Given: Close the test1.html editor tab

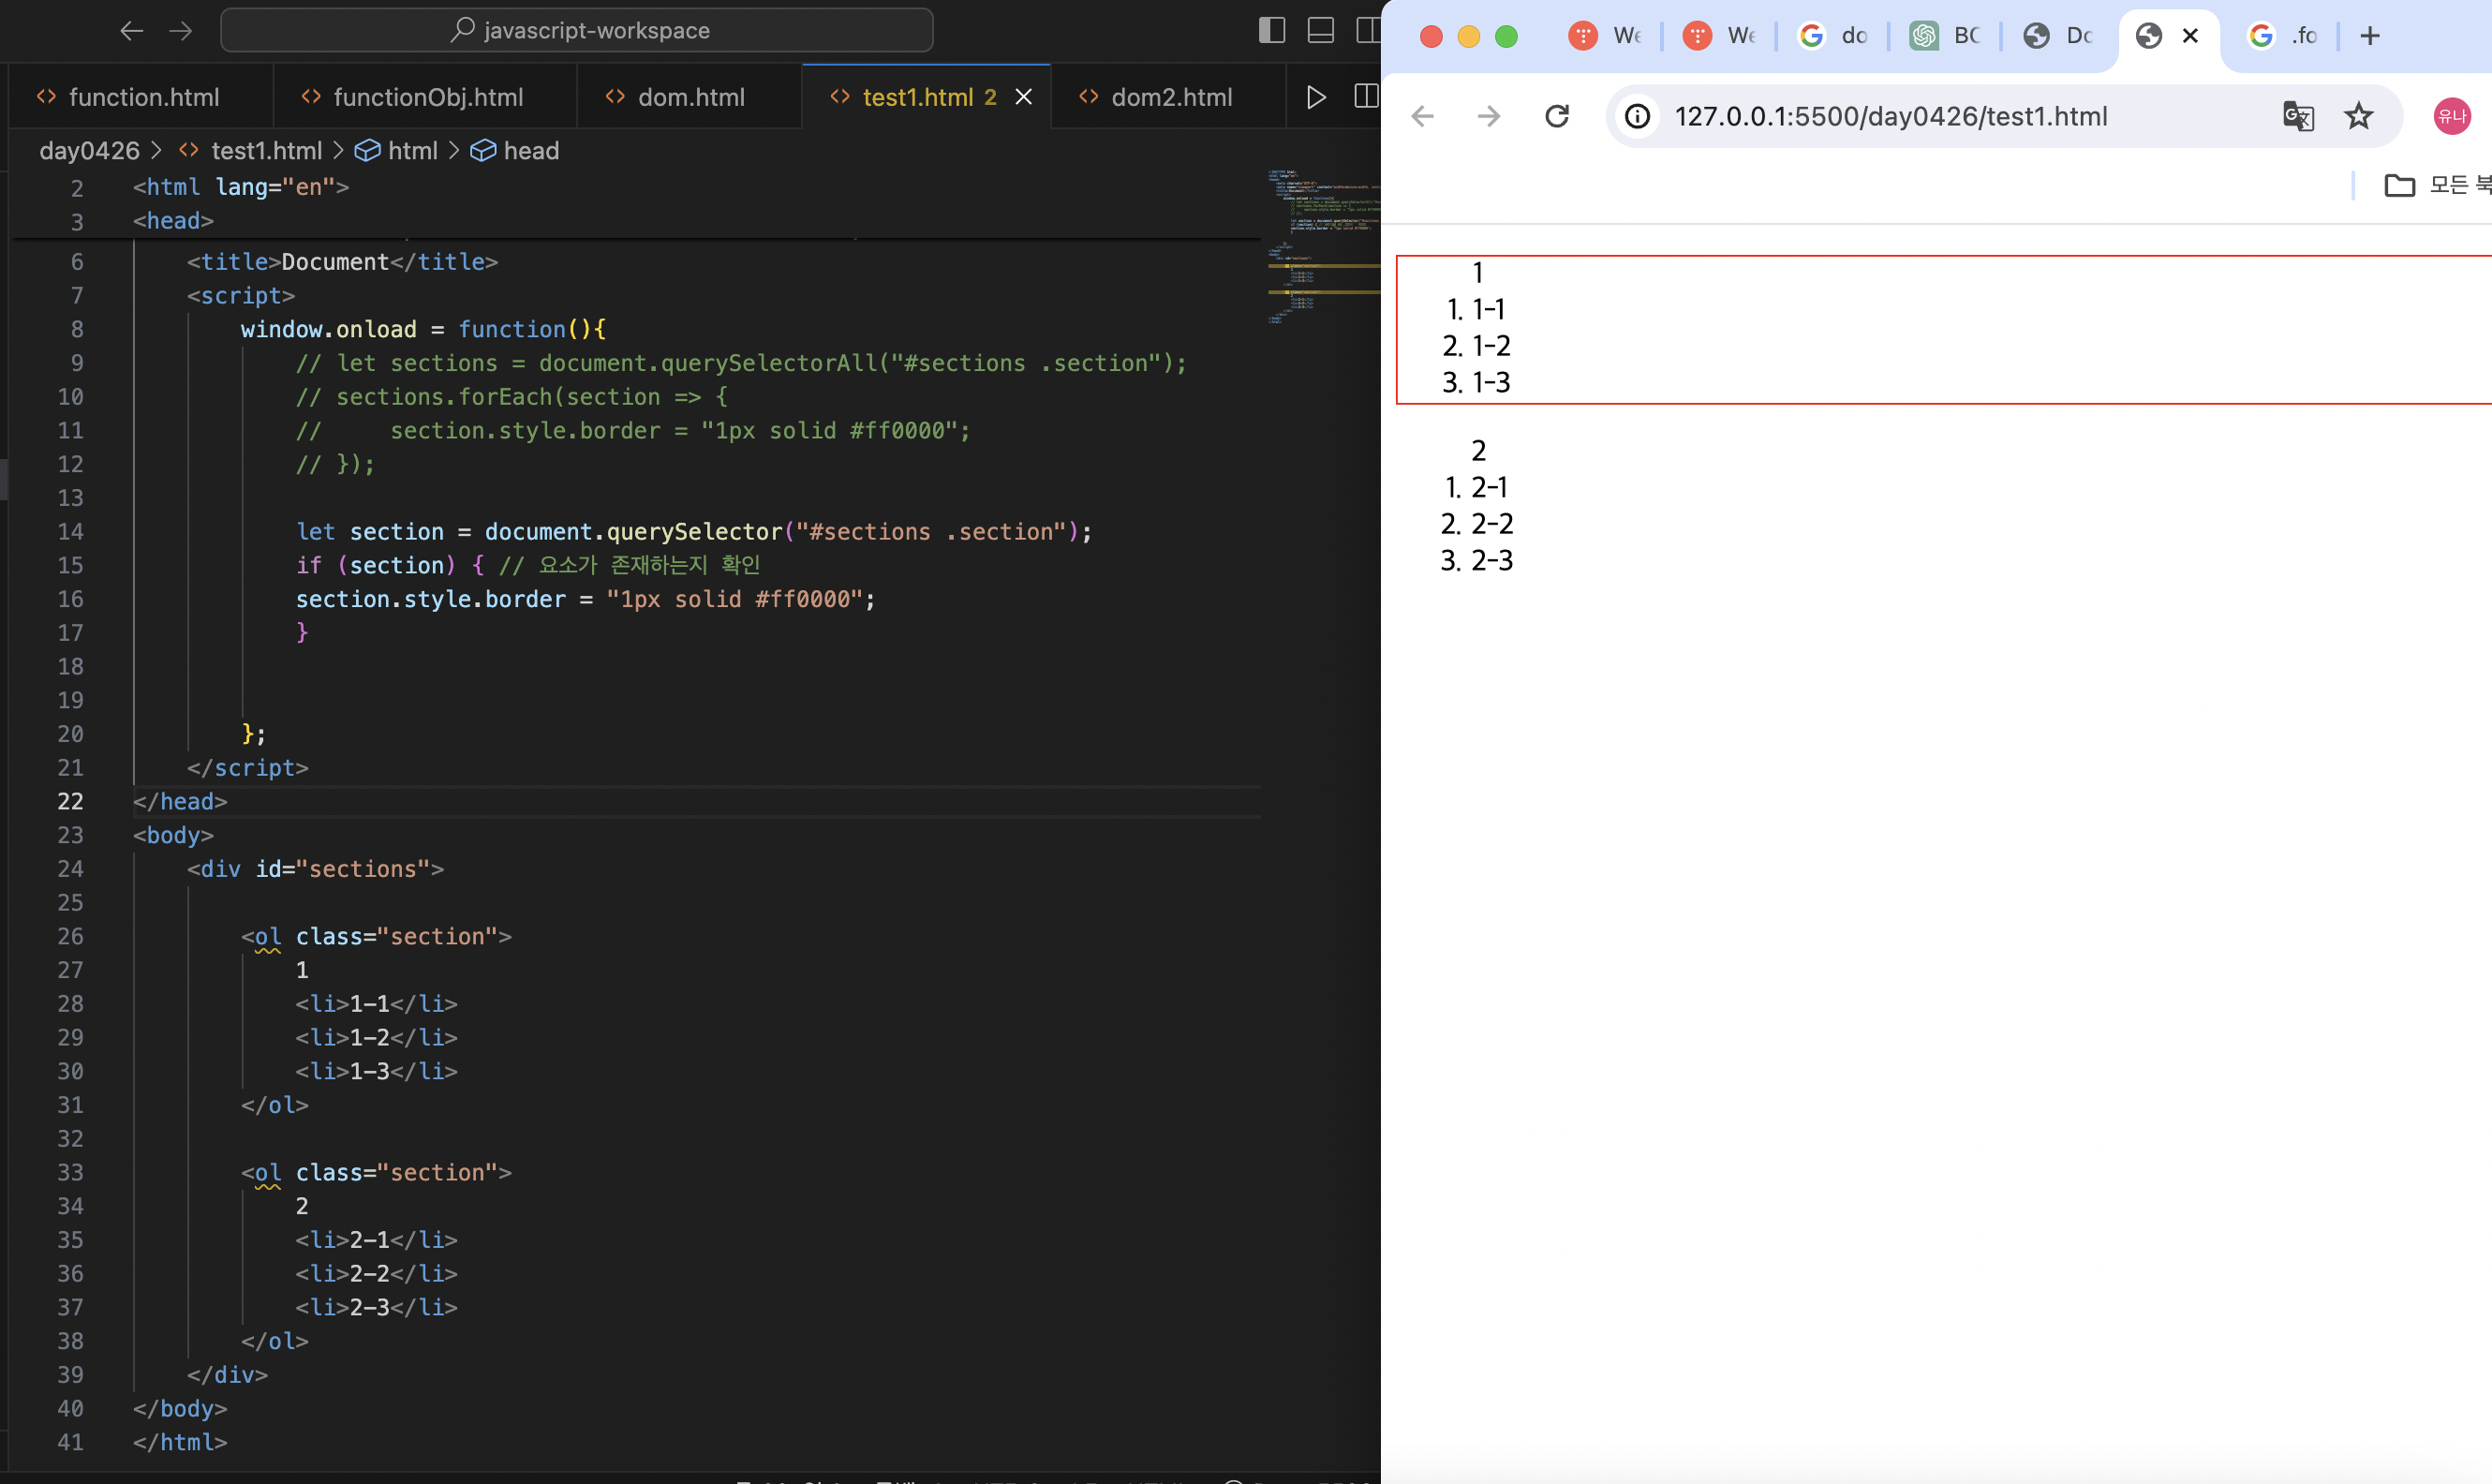Looking at the screenshot, I should tap(1024, 97).
